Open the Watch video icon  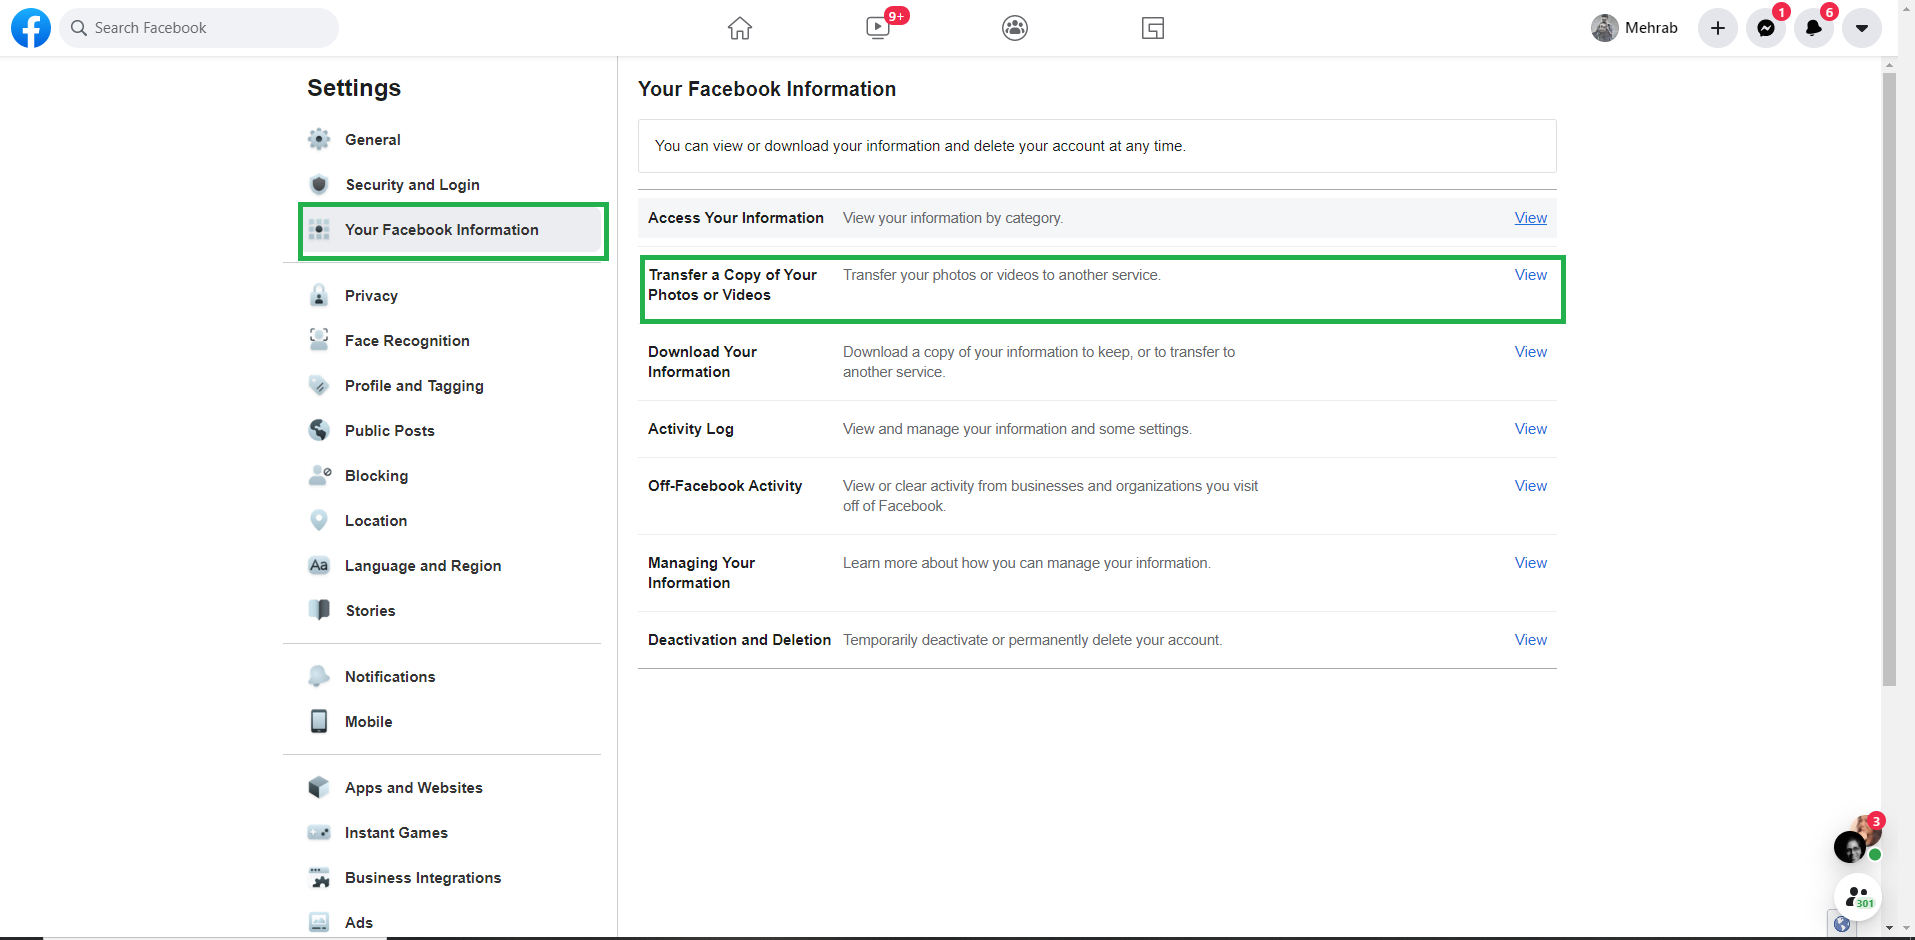(878, 28)
